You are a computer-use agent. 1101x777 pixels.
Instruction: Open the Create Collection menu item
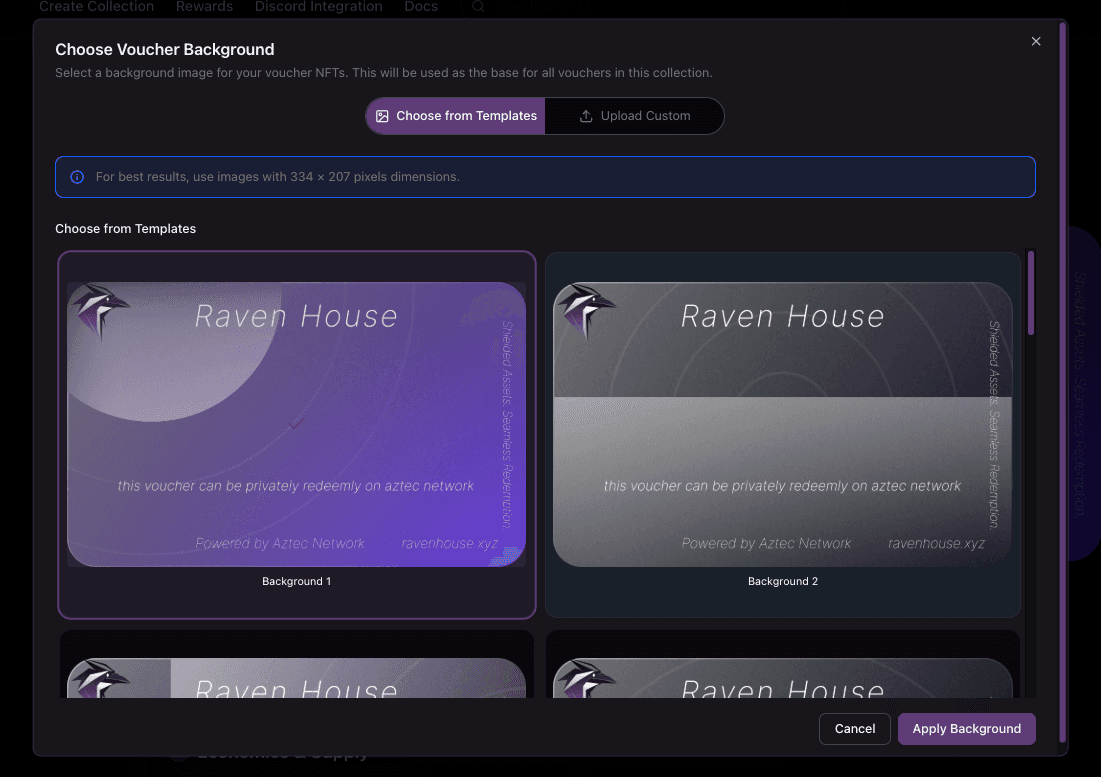pyautogui.click(x=95, y=7)
